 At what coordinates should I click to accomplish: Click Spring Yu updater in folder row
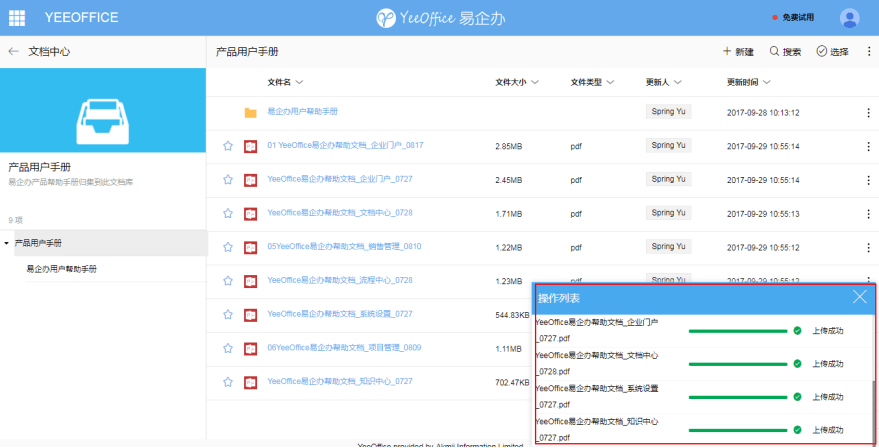click(668, 112)
